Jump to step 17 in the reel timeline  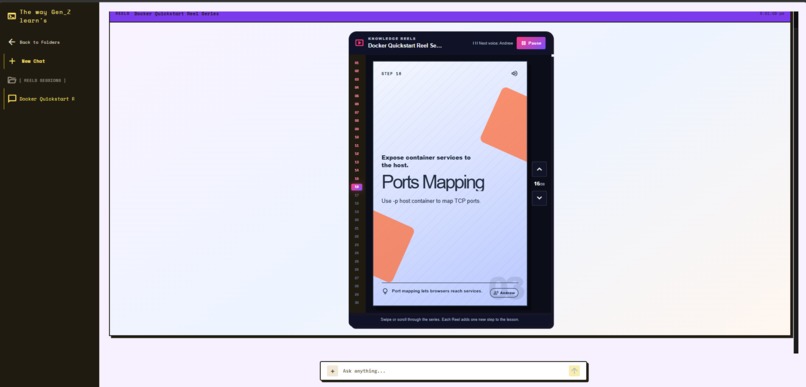coord(356,195)
